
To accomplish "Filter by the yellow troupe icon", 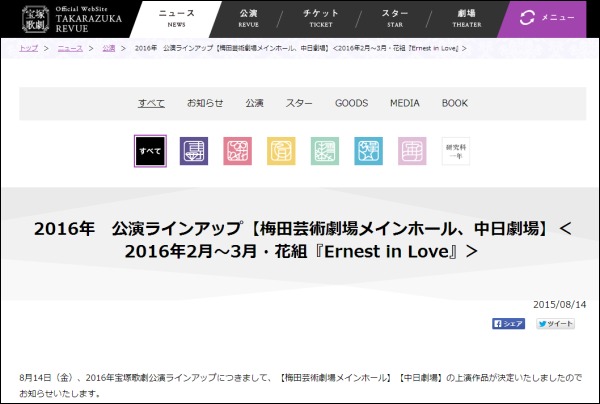I will point(281,151).
